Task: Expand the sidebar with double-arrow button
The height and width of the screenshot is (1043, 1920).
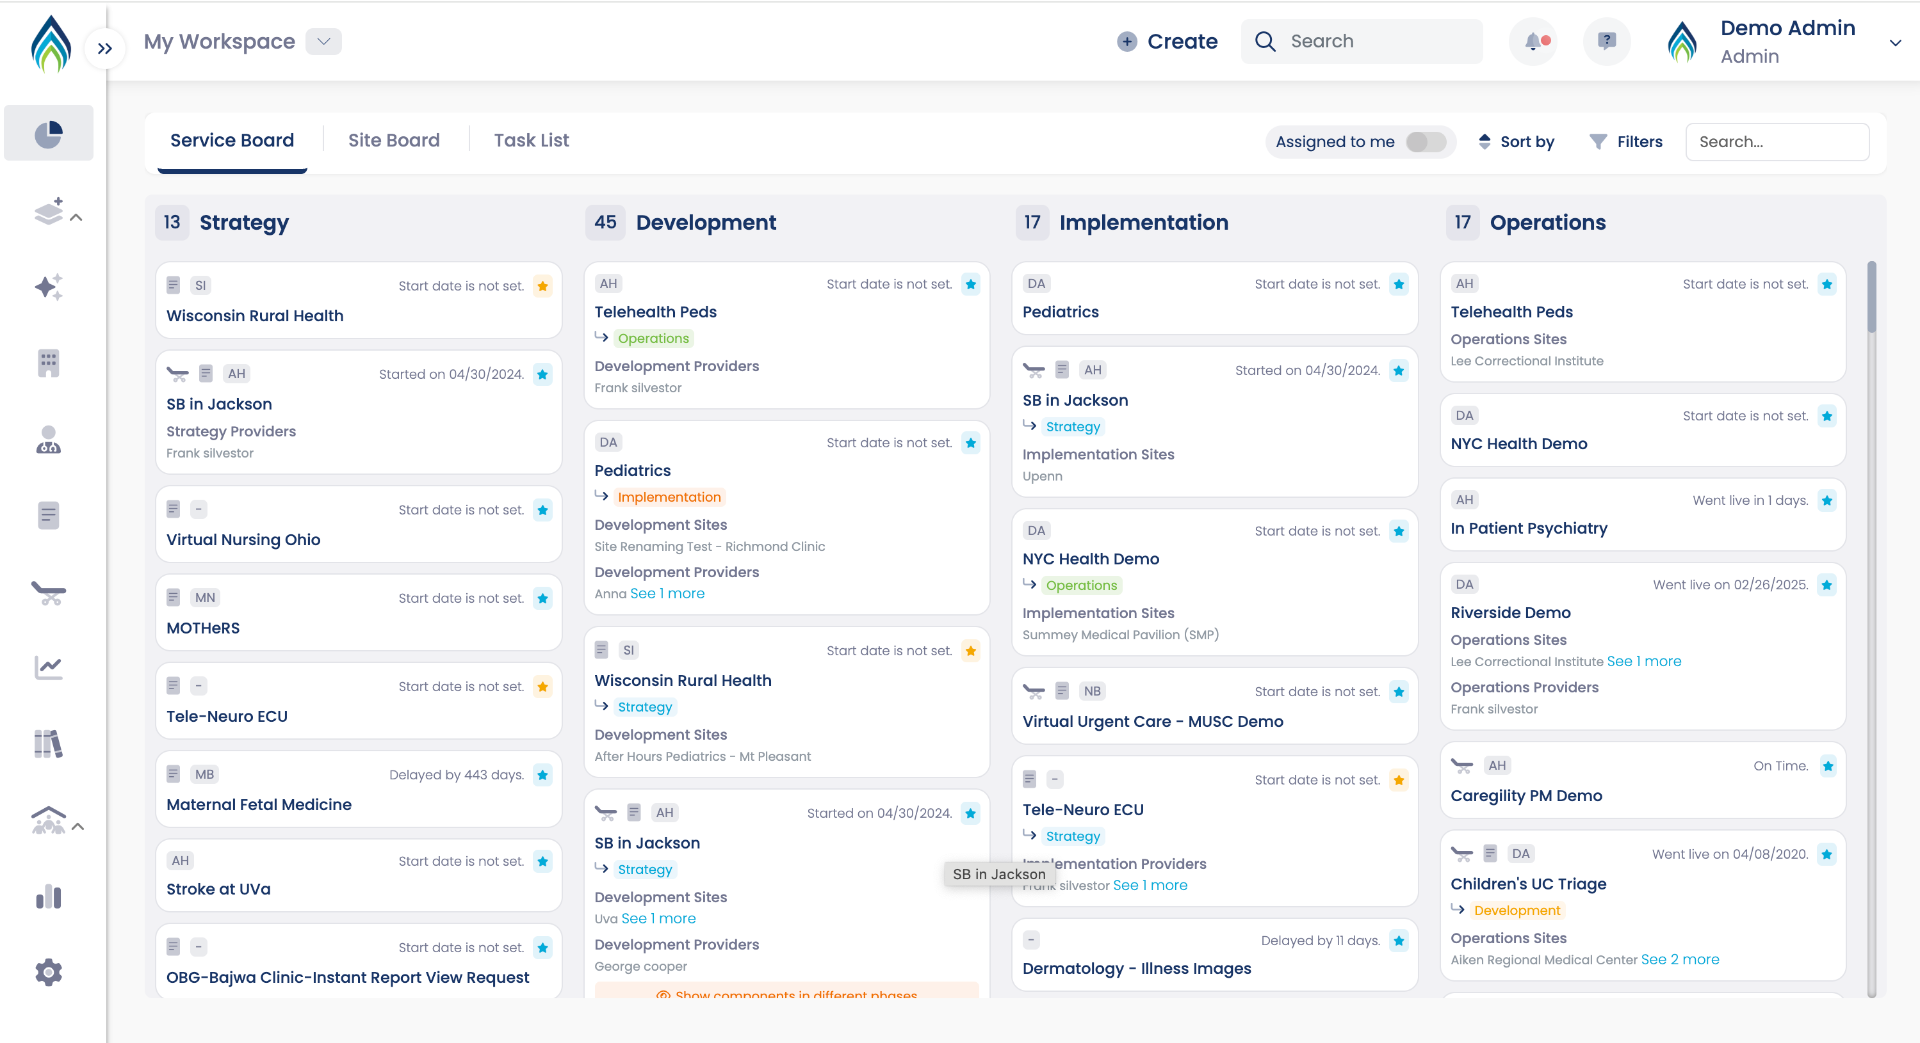Action: pos(105,48)
